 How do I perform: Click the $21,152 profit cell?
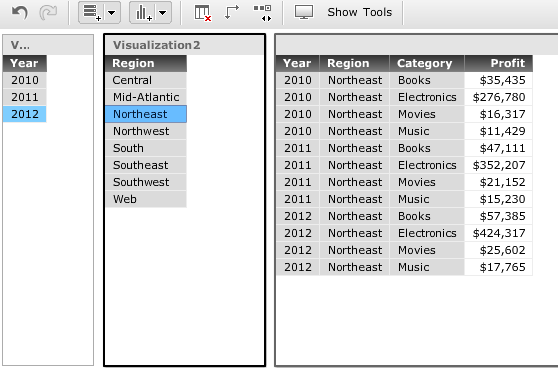pyautogui.click(x=499, y=182)
